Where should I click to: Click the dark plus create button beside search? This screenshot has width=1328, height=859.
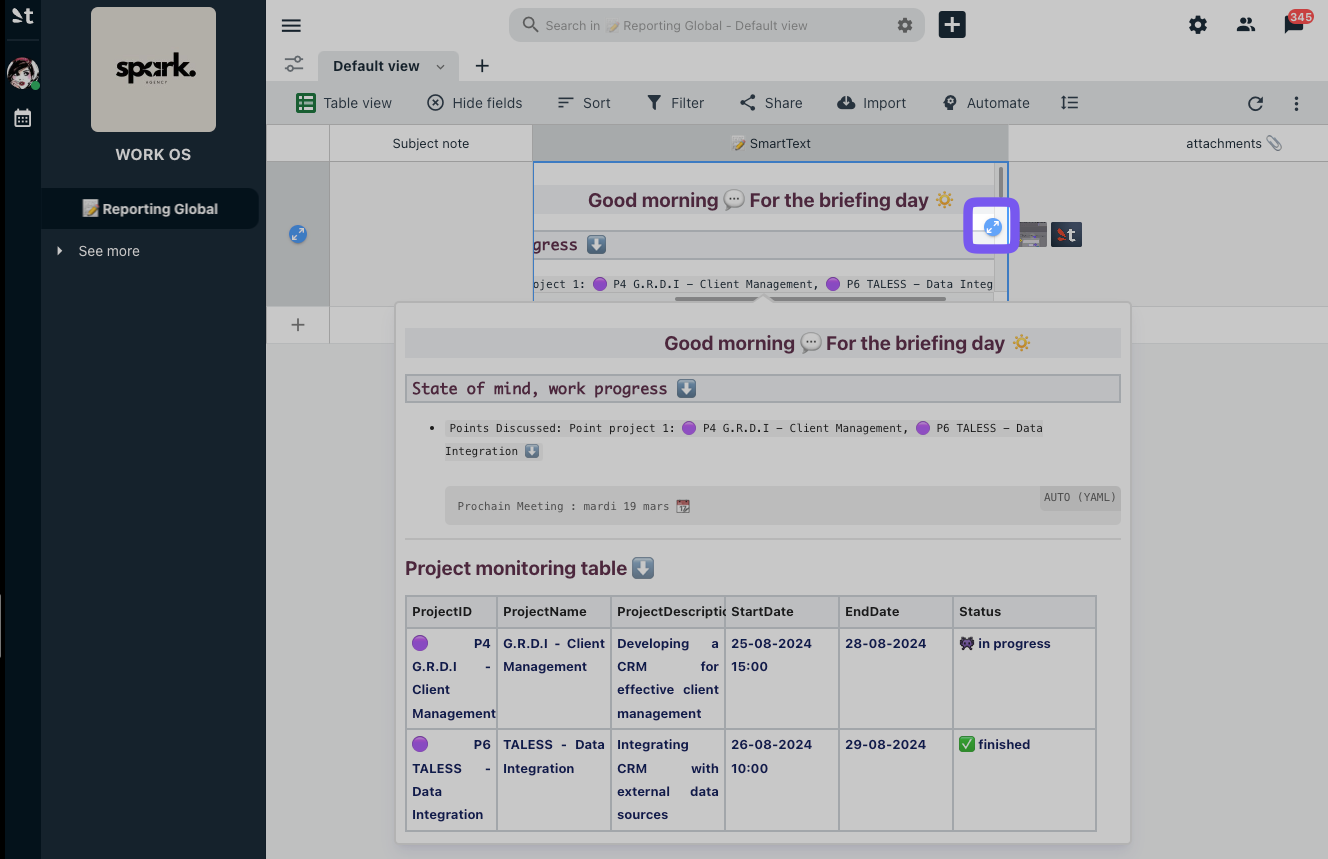[952, 25]
